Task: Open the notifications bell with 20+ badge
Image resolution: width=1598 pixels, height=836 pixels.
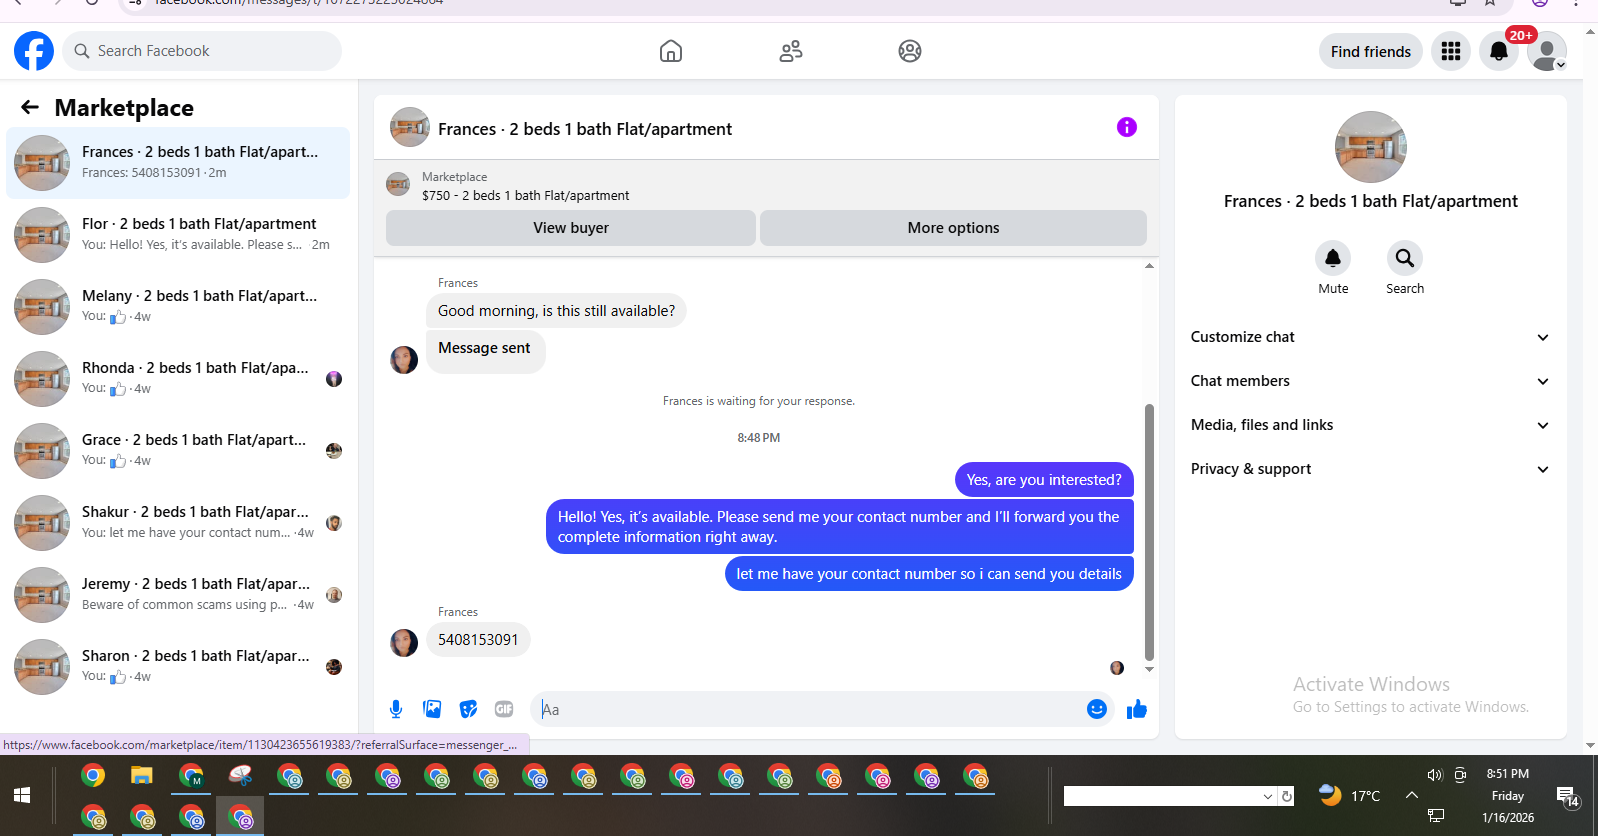Action: [1499, 51]
